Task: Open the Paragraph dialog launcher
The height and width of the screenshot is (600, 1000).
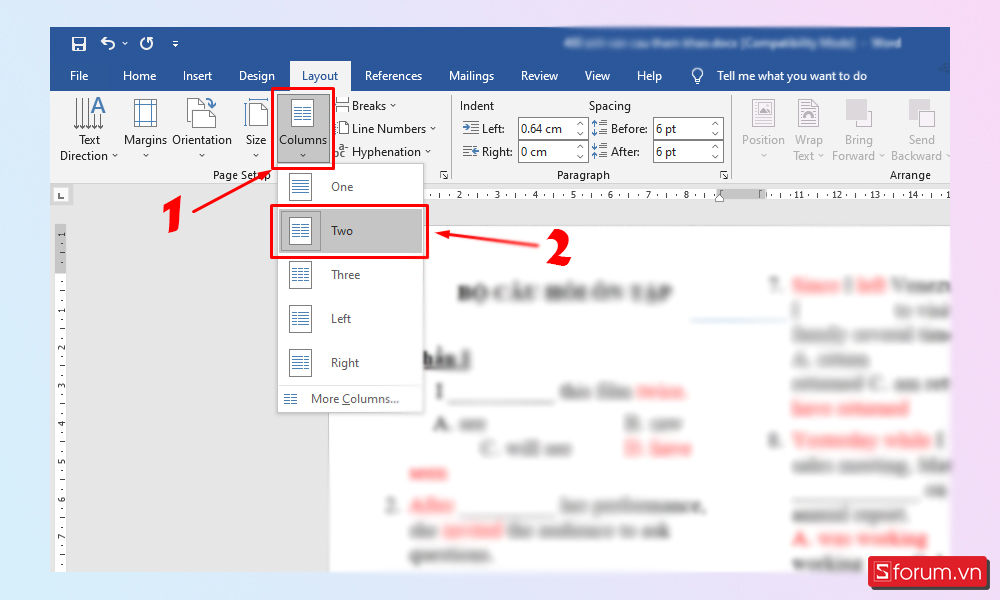Action: [724, 175]
